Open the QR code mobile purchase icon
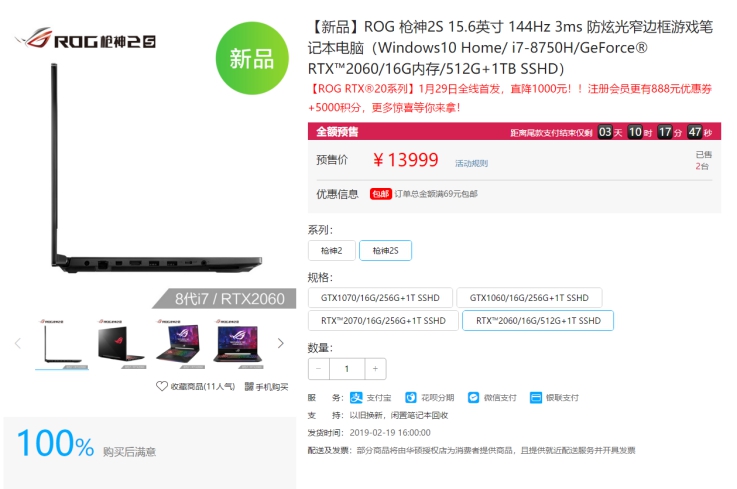The height and width of the screenshot is (489, 737). pyautogui.click(x=249, y=386)
